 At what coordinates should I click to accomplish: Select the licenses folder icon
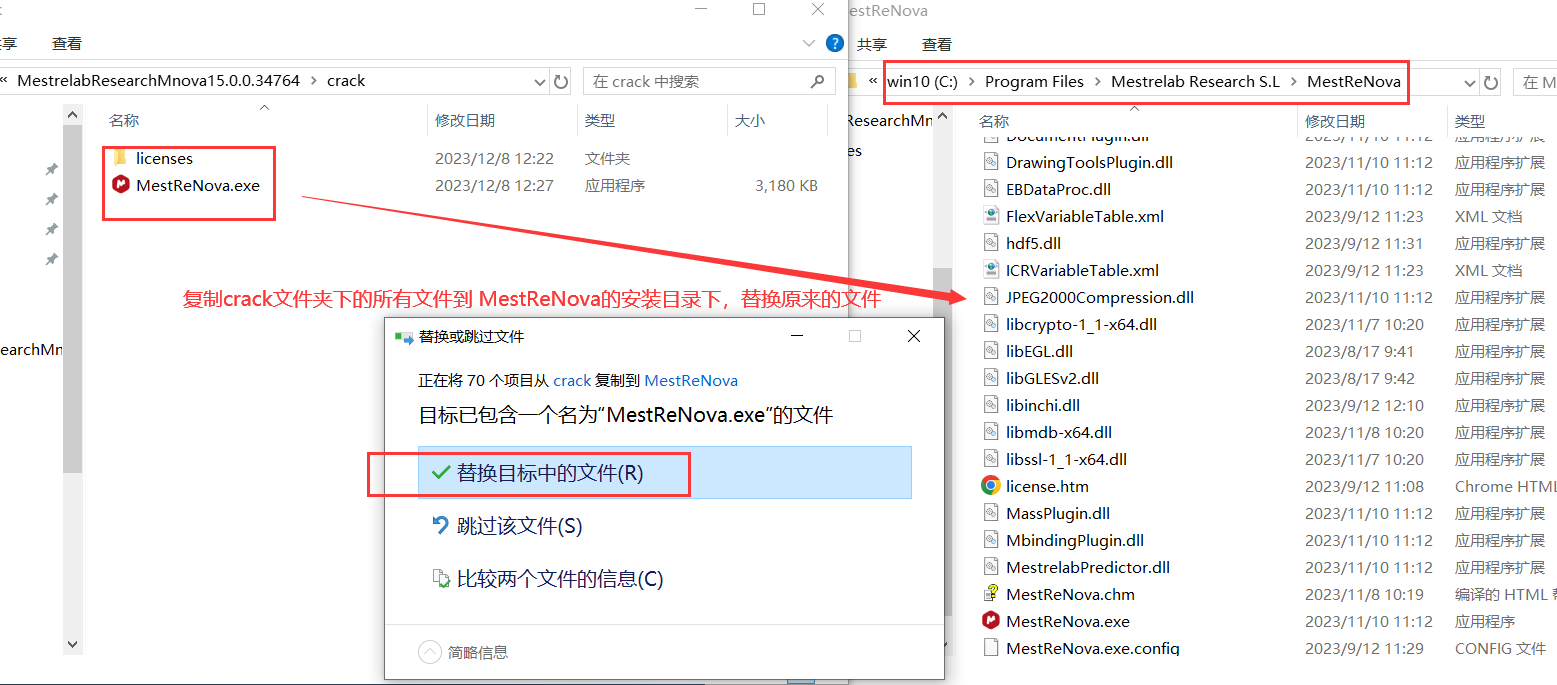[x=120, y=158]
